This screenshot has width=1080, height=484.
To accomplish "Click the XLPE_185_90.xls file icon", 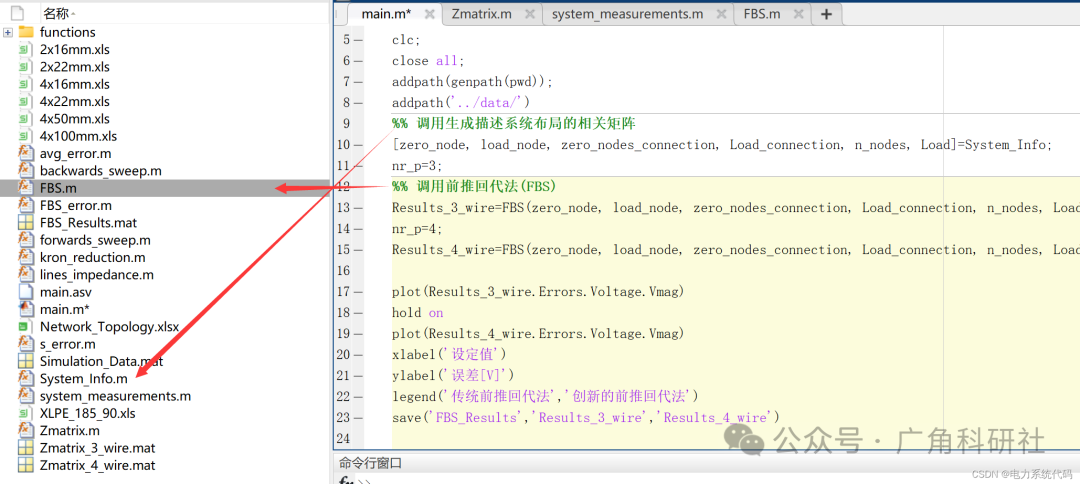I will [25, 413].
